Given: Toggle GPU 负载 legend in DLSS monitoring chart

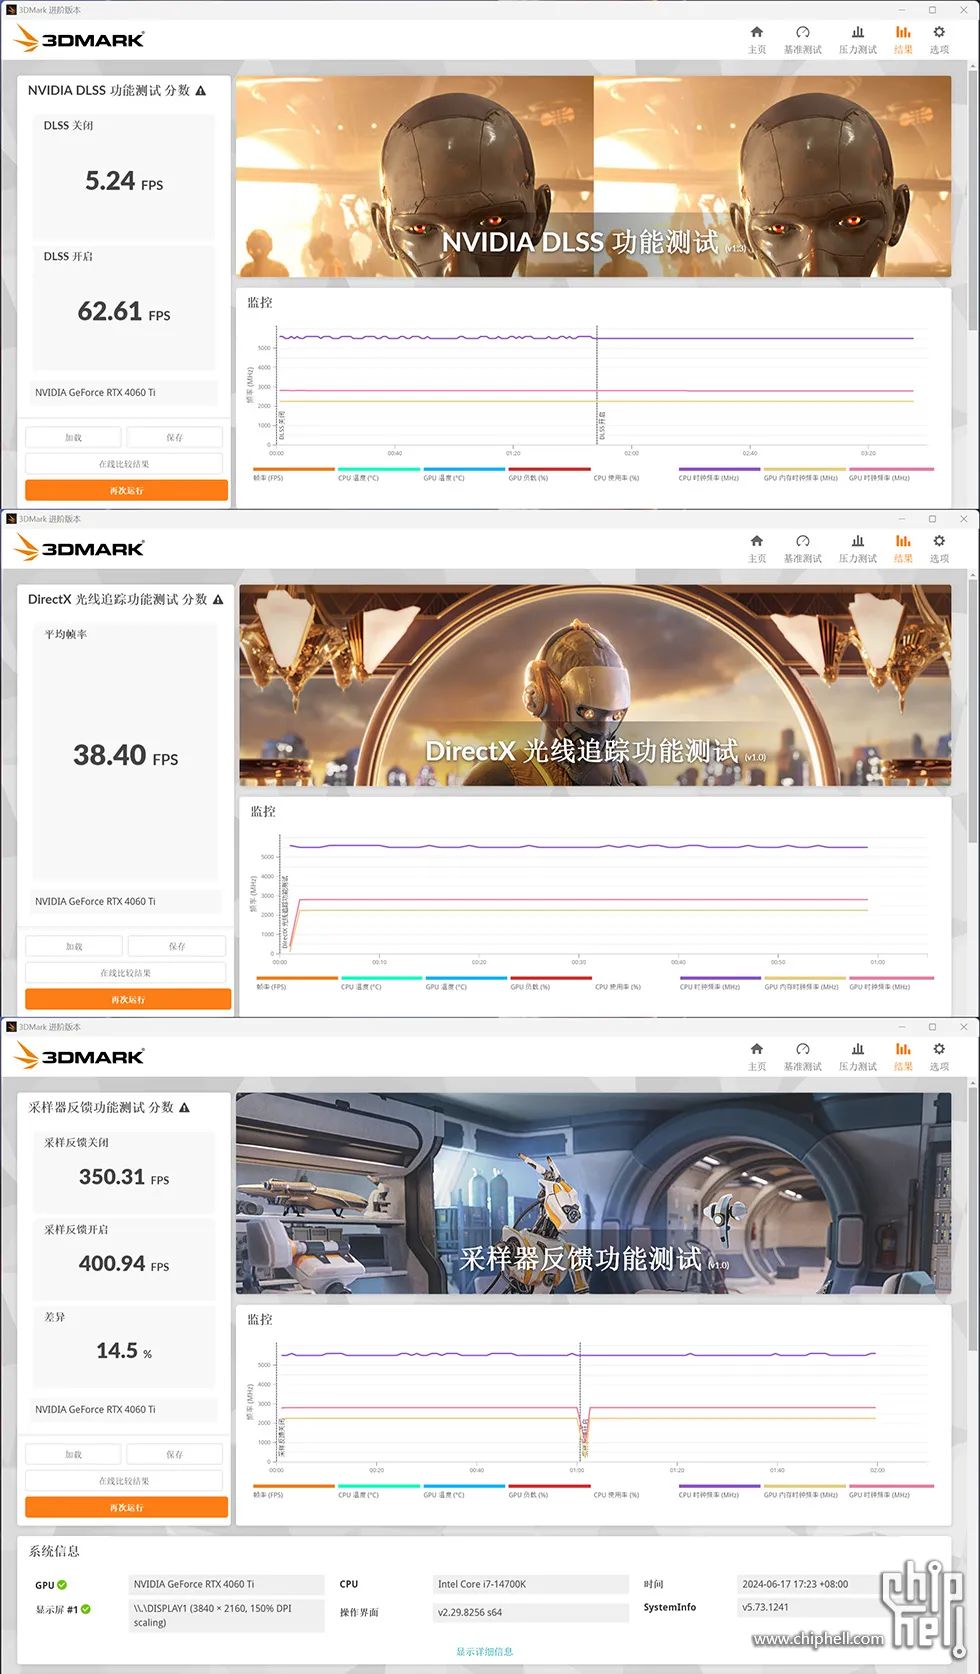Looking at the screenshot, I should click(x=549, y=474).
